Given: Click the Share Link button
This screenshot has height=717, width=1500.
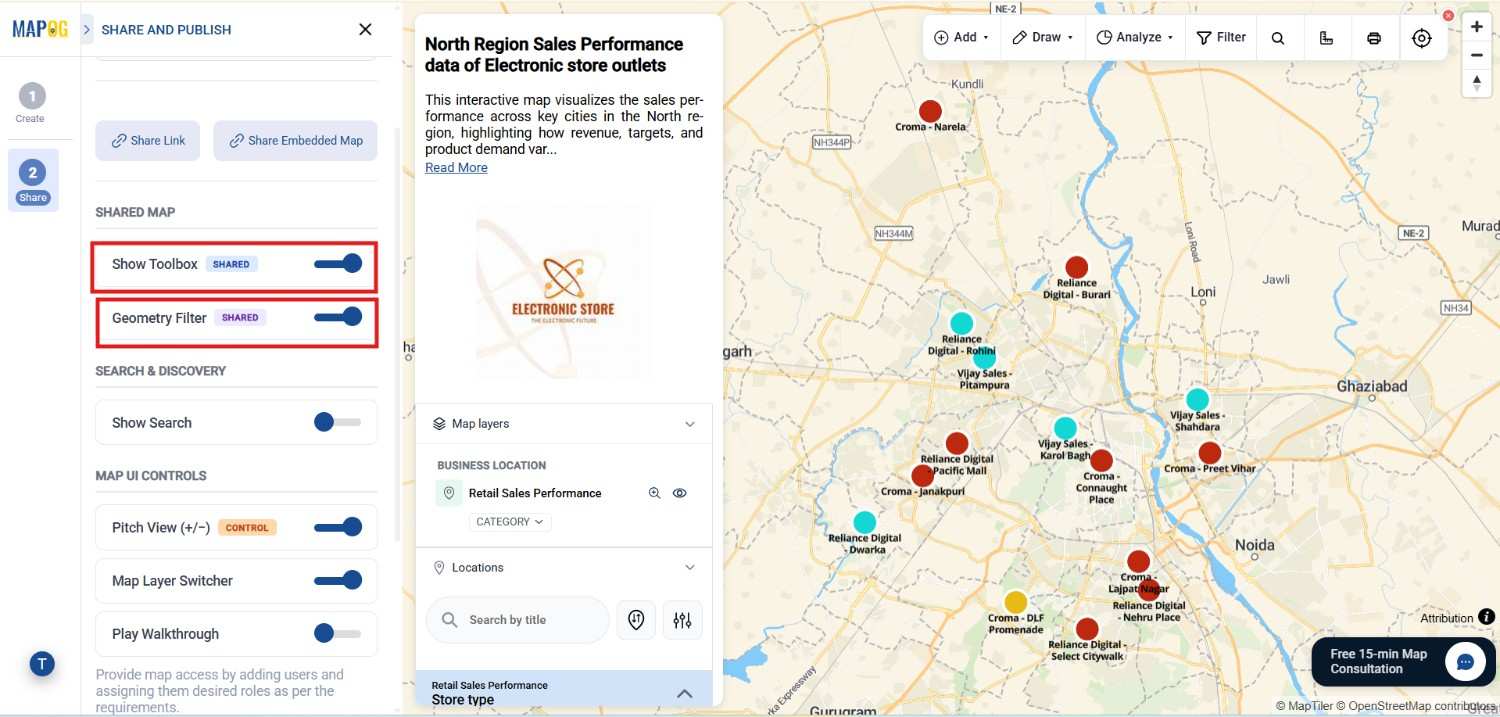Looking at the screenshot, I should click(148, 141).
